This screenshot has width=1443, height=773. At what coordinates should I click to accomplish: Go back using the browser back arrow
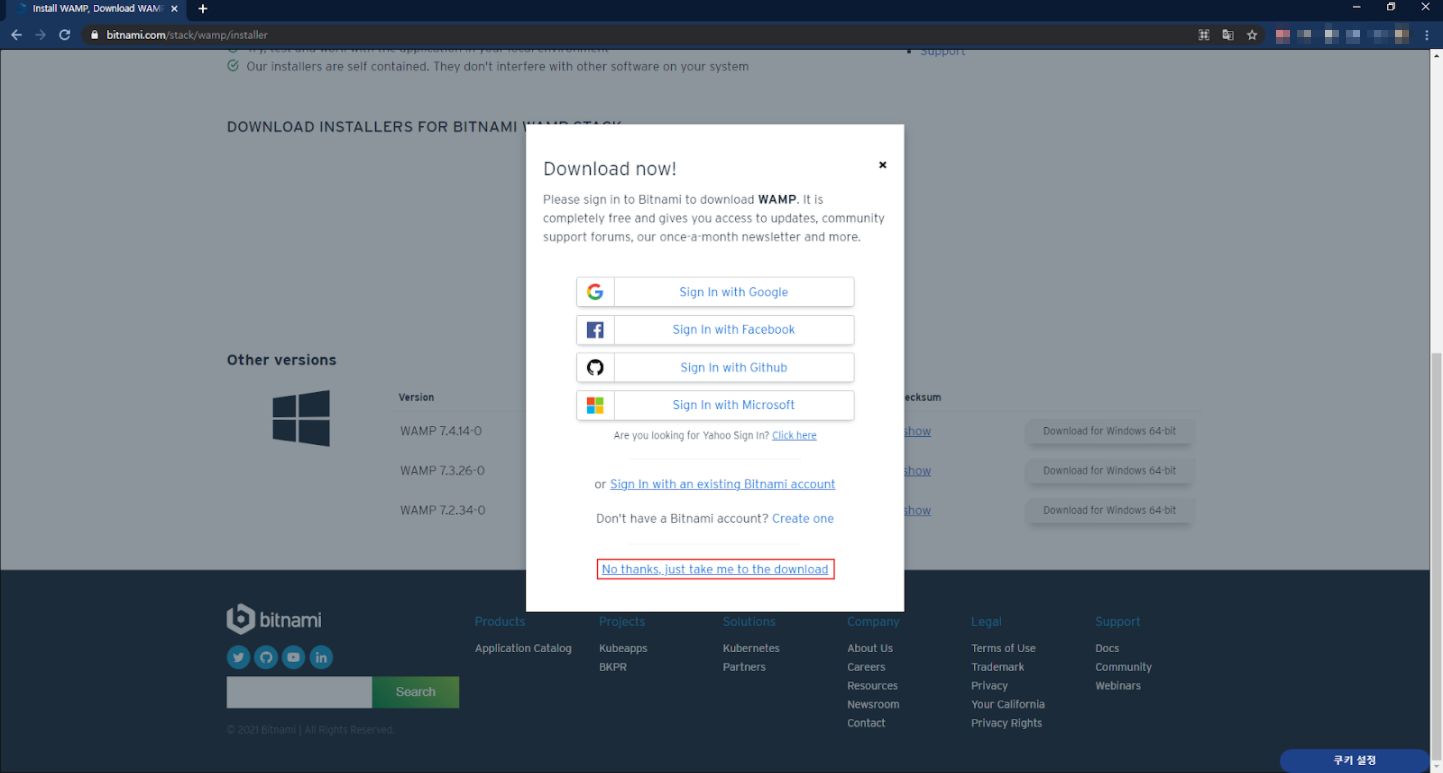click(x=16, y=35)
